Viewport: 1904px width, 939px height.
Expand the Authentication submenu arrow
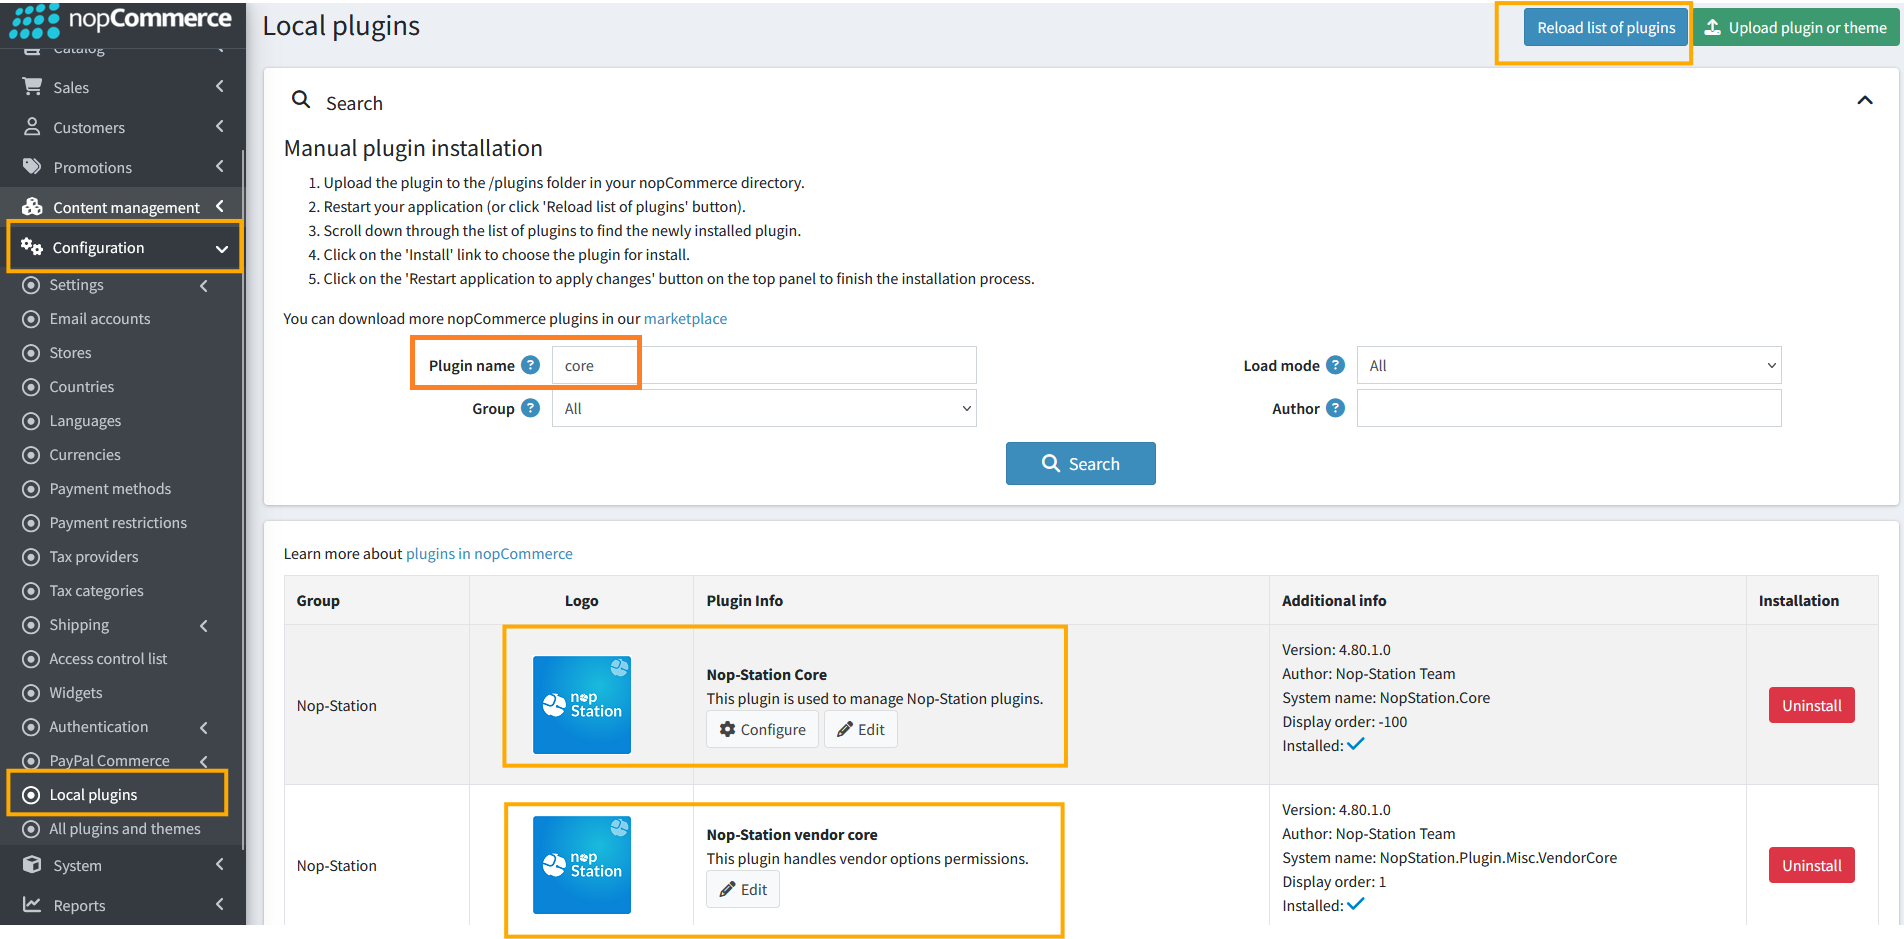point(204,728)
